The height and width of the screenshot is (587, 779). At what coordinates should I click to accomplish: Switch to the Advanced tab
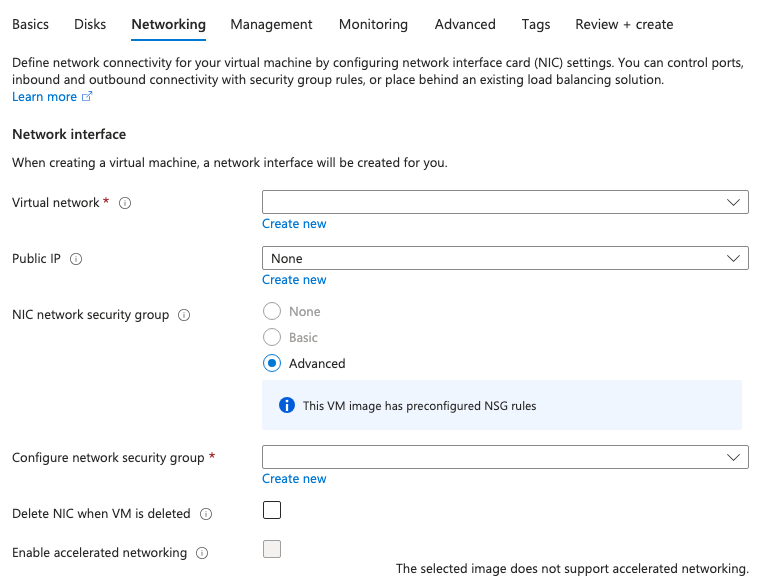465,24
